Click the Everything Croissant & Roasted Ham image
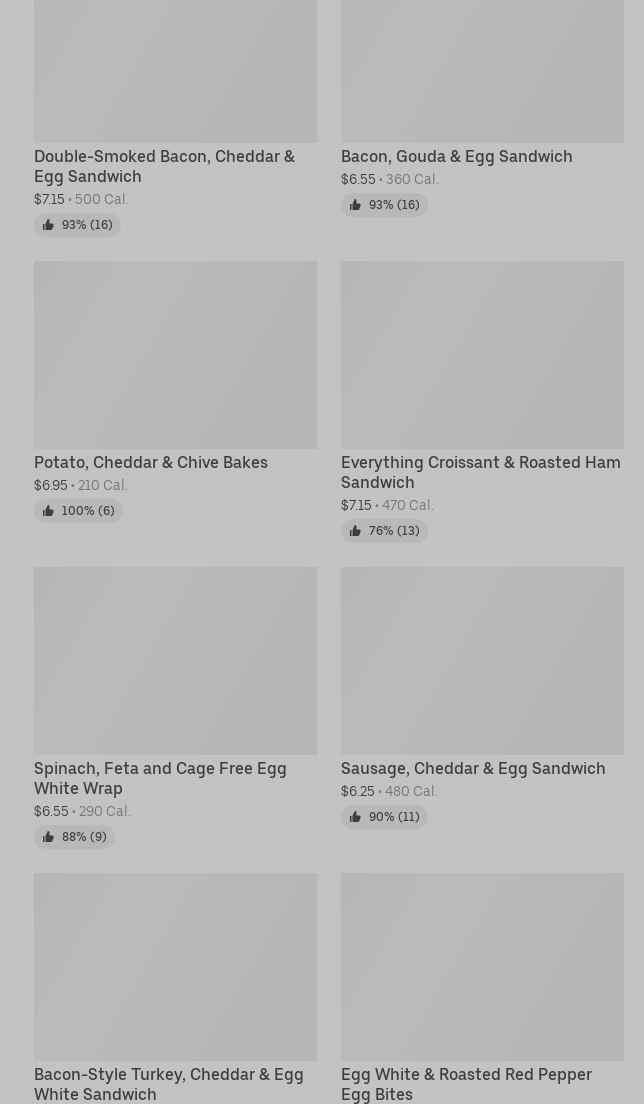Screen dimensions: 644x1104 482,355
